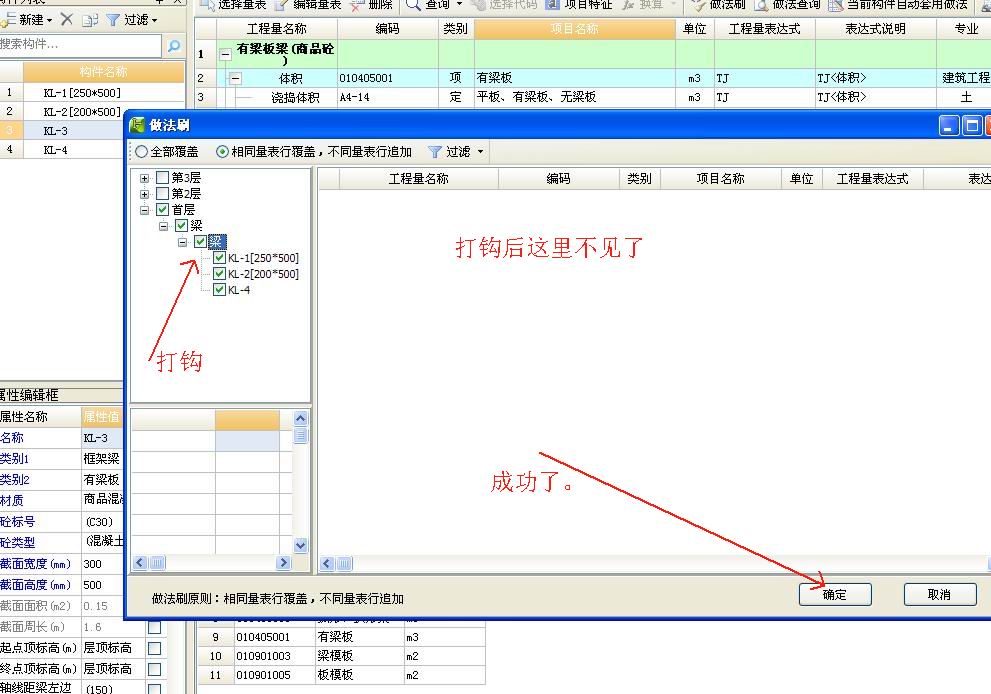Click highlighted 项目名称 header in background table
This screenshot has width=991, height=694.
coord(575,29)
